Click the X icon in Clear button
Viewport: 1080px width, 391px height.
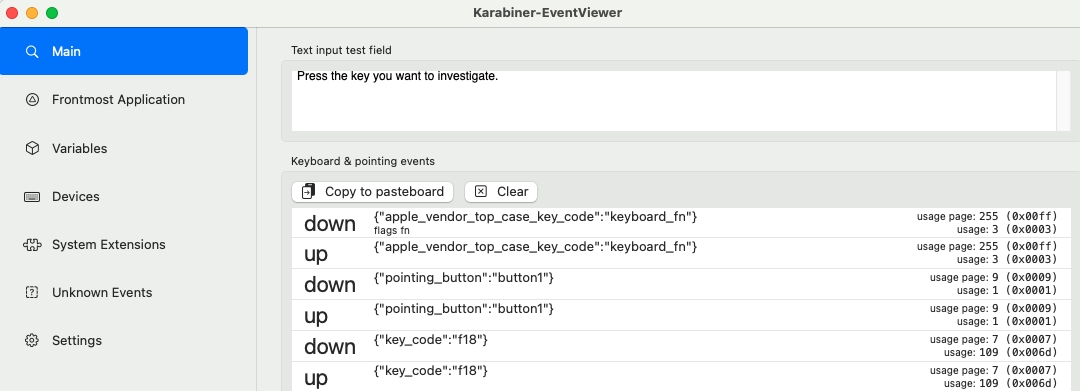(x=481, y=191)
